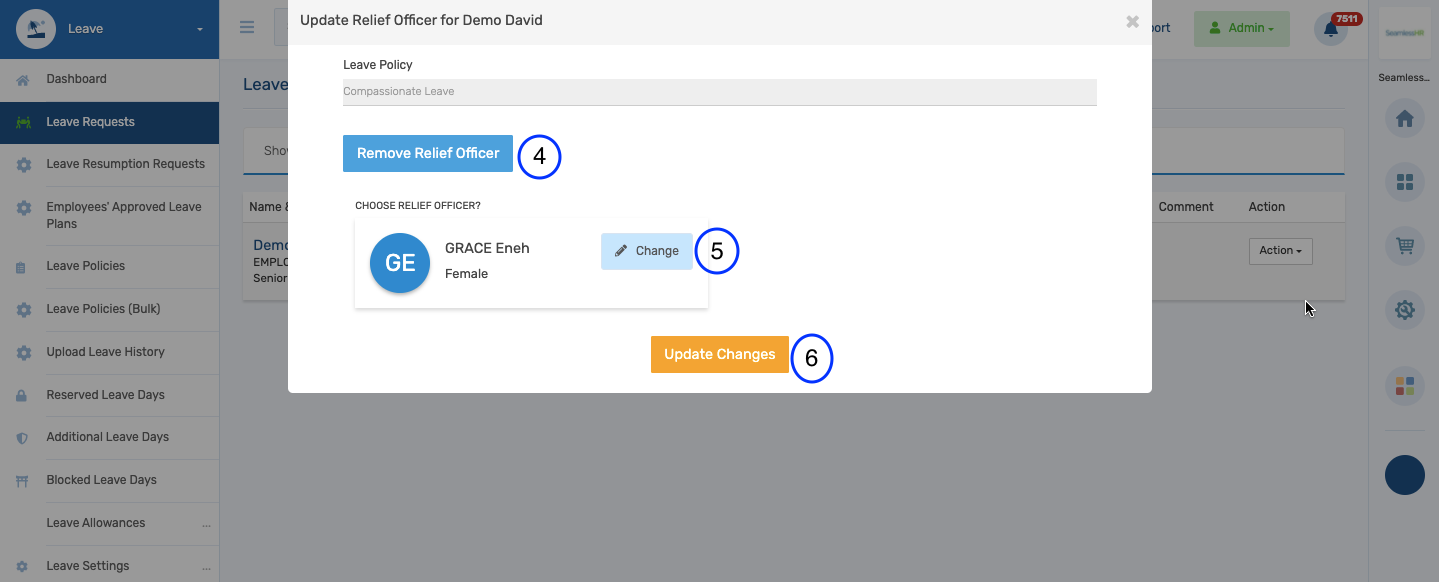Image resolution: width=1439 pixels, height=582 pixels.
Task: Open the Action dropdown in table row
Action: [1280, 251]
